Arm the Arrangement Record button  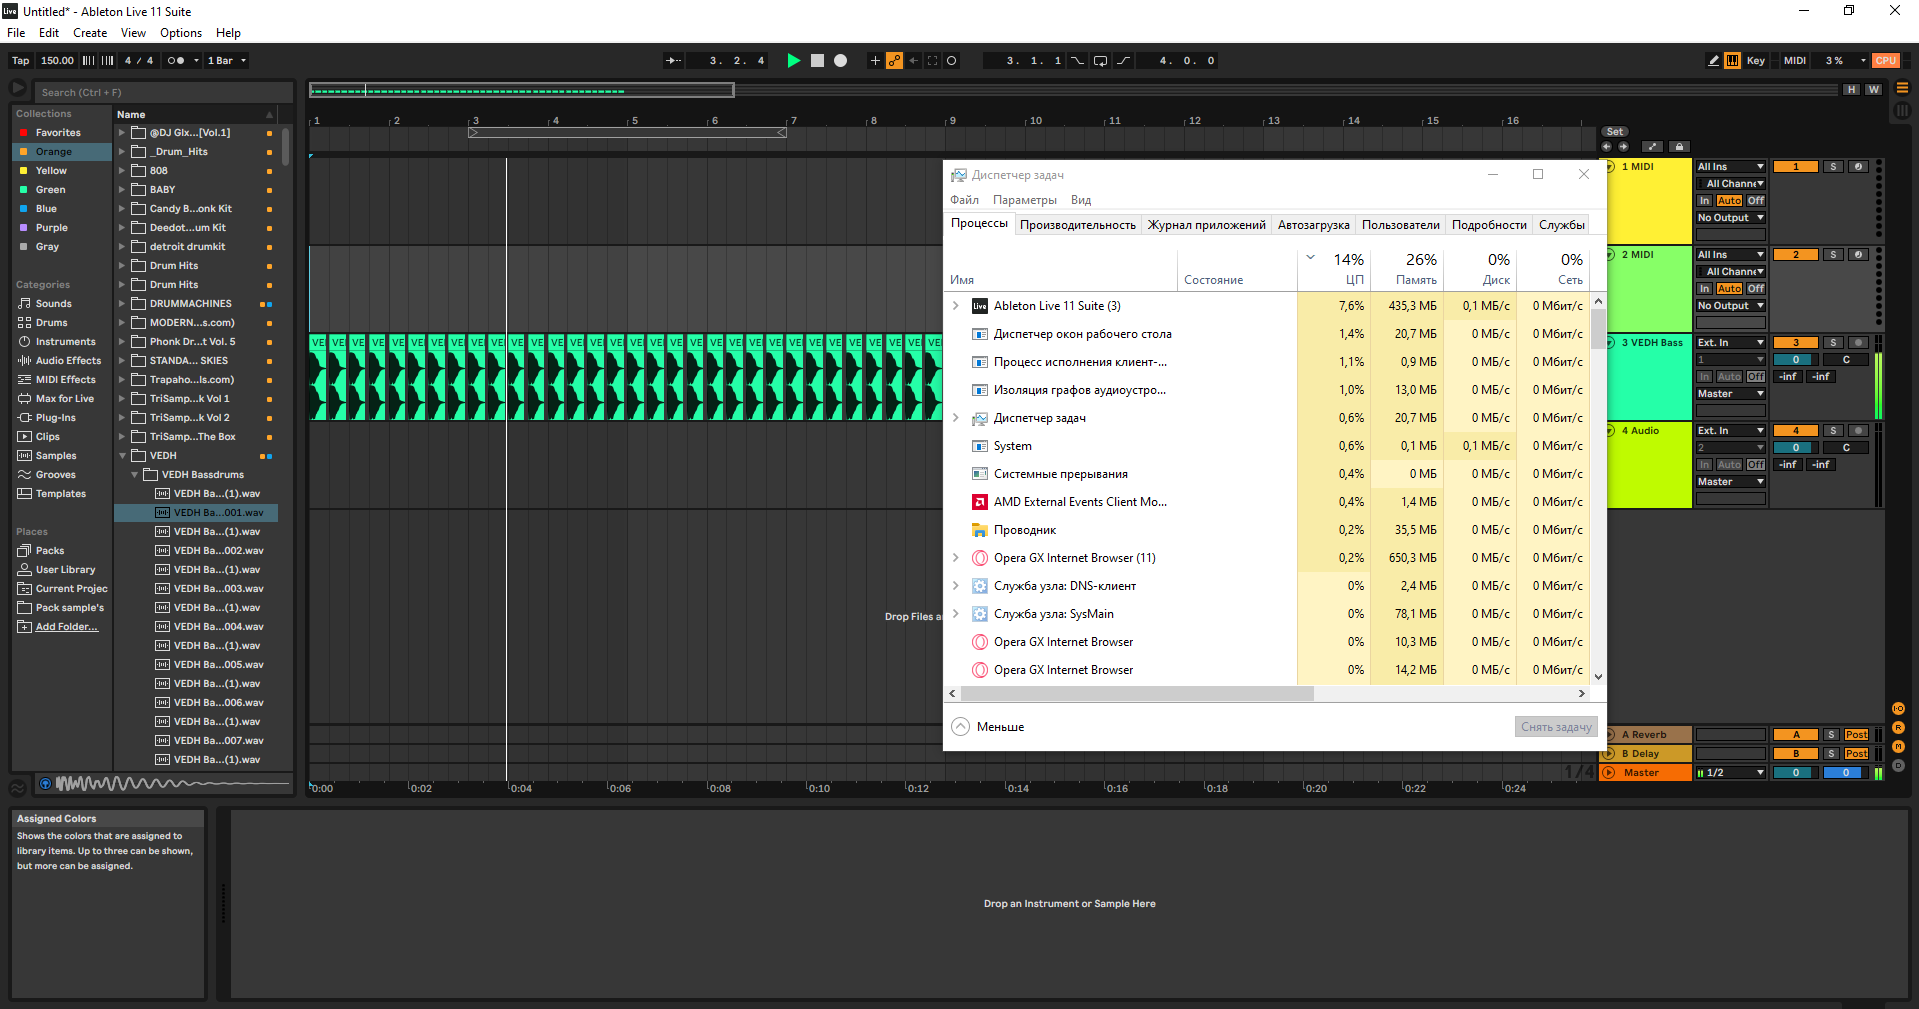click(841, 61)
